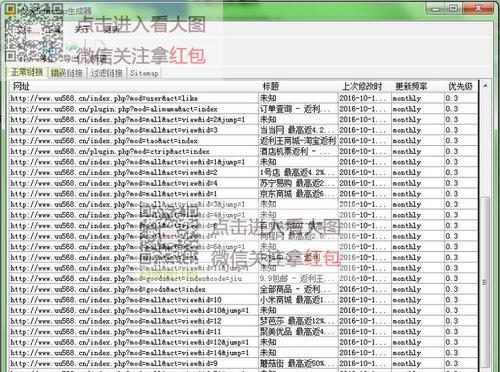Open the 错误链接 tab
The width and height of the screenshot is (500, 372).
67,73
